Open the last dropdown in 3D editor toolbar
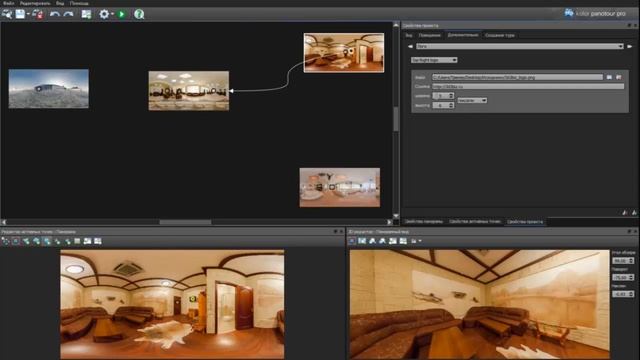640x360 pixels. point(416,241)
